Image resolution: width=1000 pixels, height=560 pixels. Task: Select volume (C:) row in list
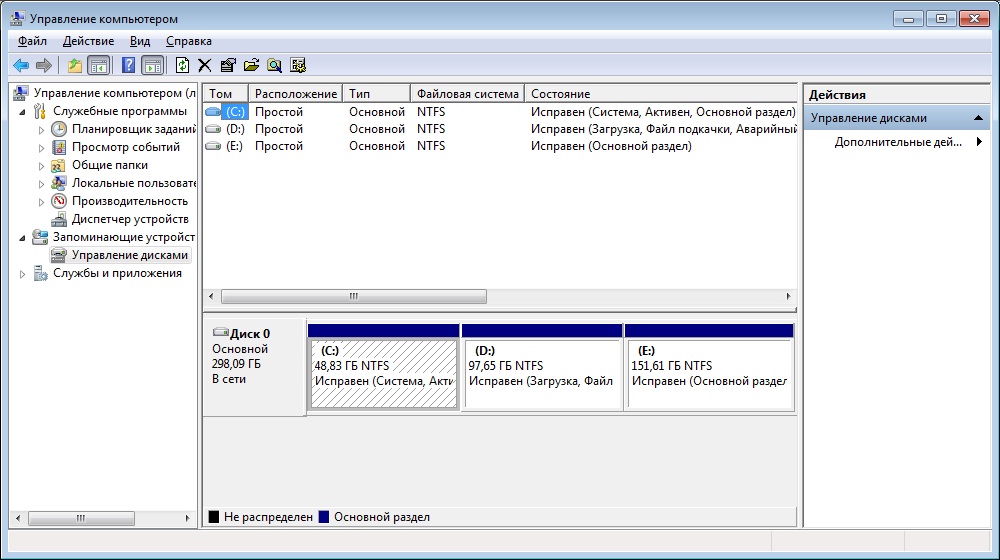coord(500,112)
